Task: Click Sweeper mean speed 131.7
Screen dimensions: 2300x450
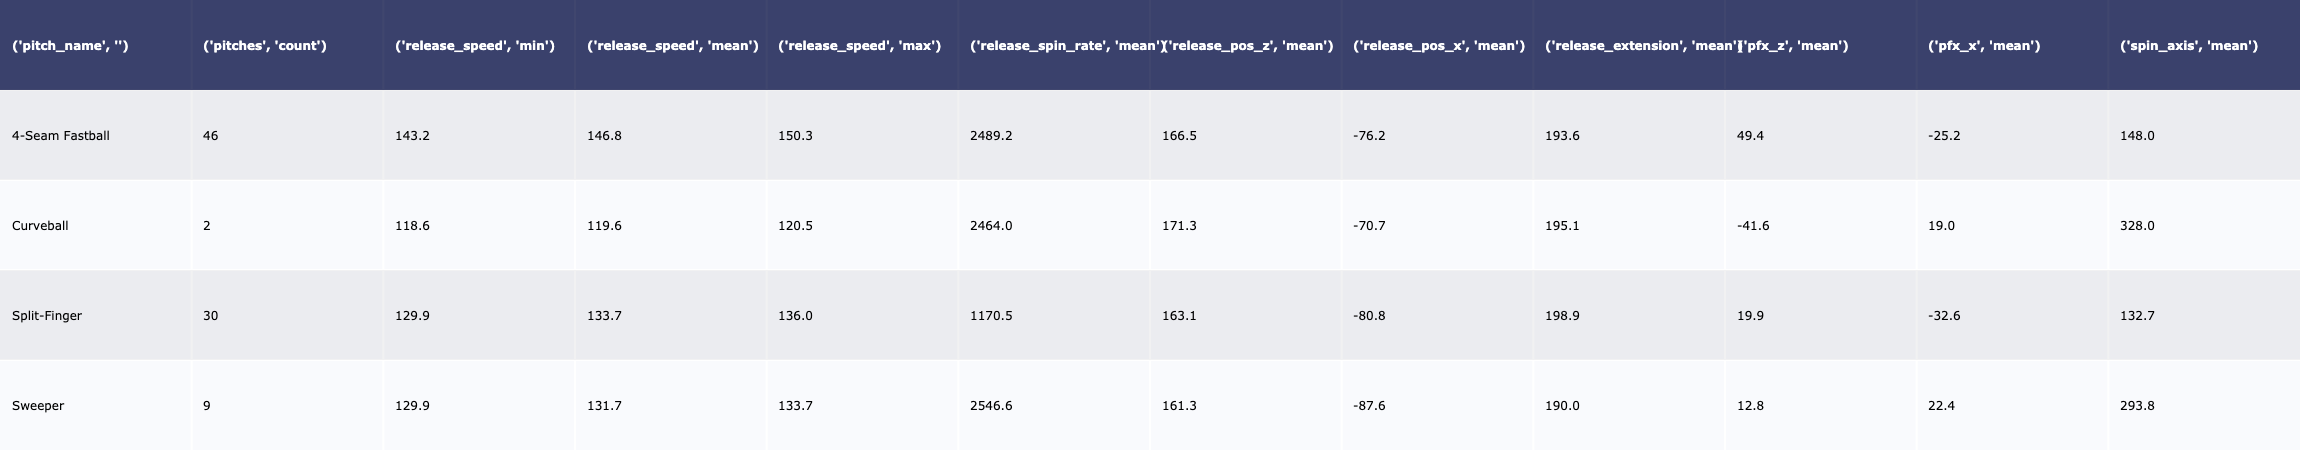Action: pos(604,406)
